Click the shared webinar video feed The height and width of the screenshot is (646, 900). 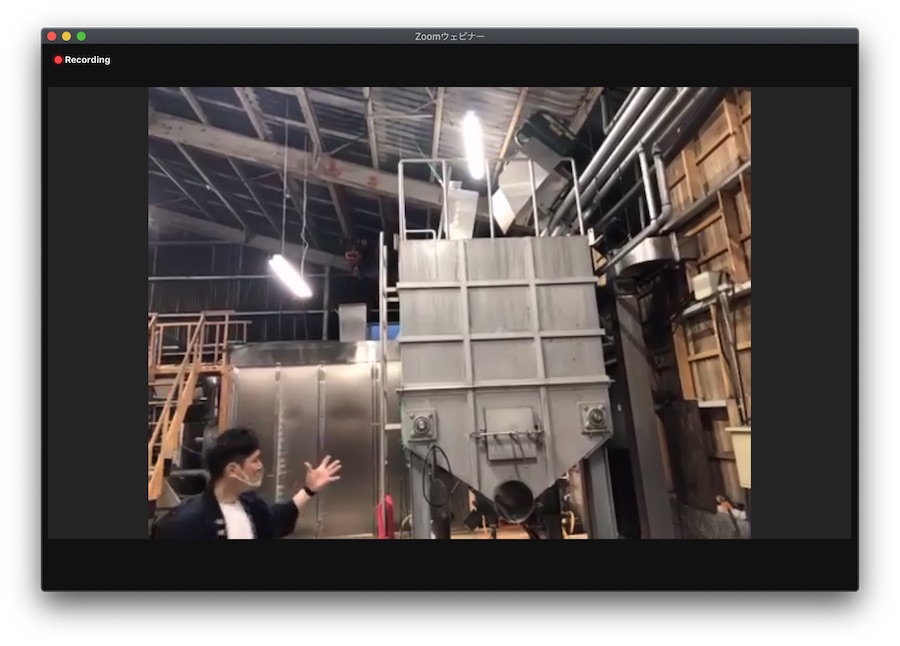[x=449, y=313]
